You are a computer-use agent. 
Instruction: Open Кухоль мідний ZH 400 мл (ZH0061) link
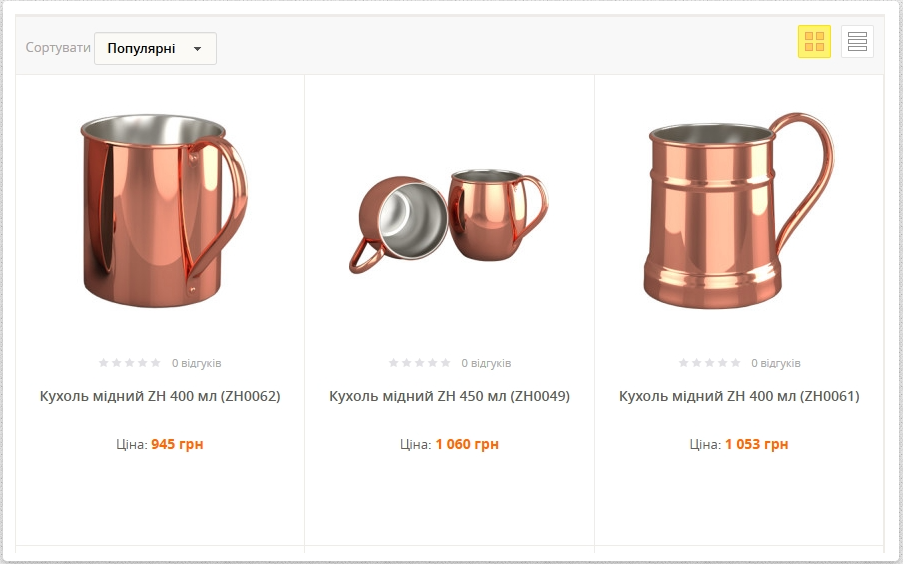pos(739,396)
